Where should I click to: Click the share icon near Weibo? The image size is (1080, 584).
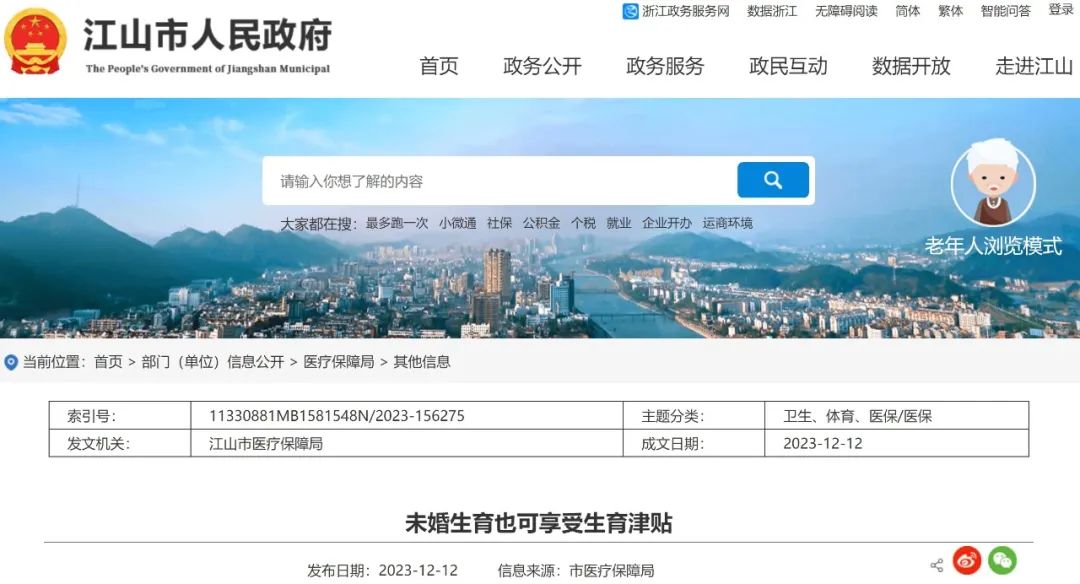point(937,565)
